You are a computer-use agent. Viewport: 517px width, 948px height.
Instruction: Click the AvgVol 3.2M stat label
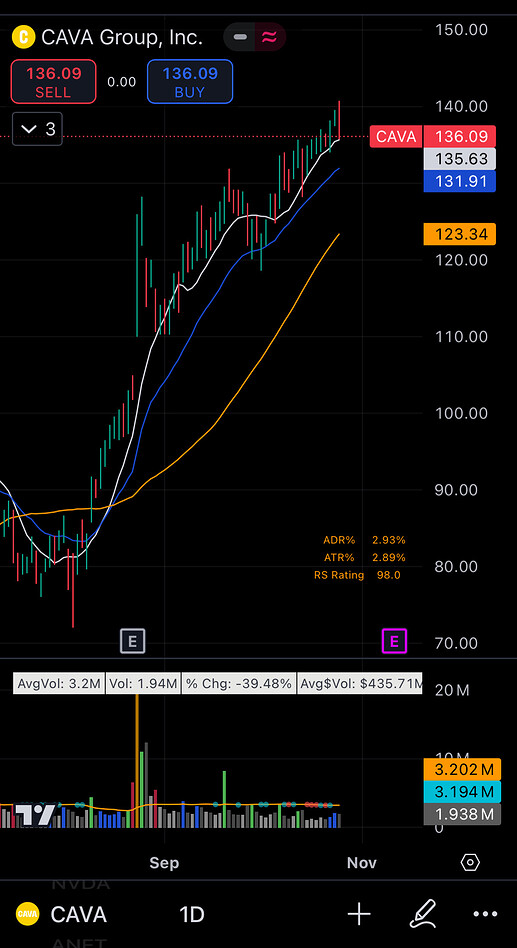pyautogui.click(x=59, y=684)
